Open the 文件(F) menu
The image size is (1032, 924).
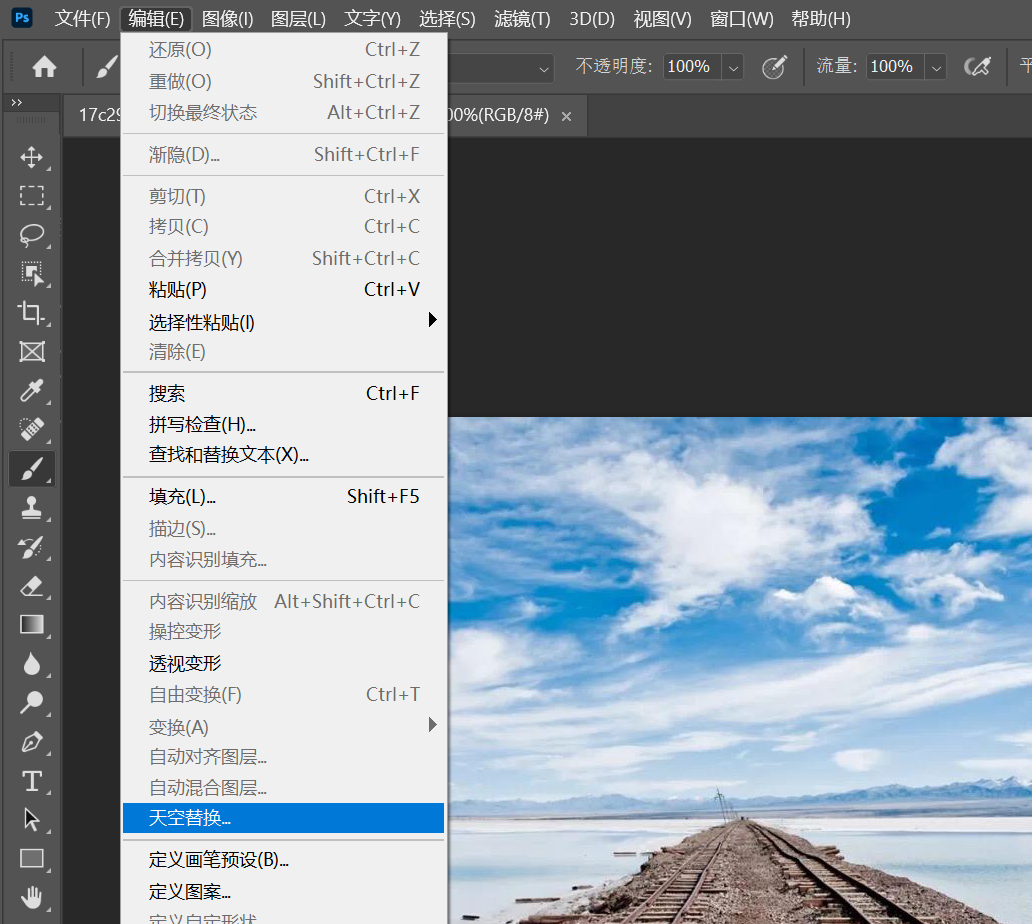(82, 18)
